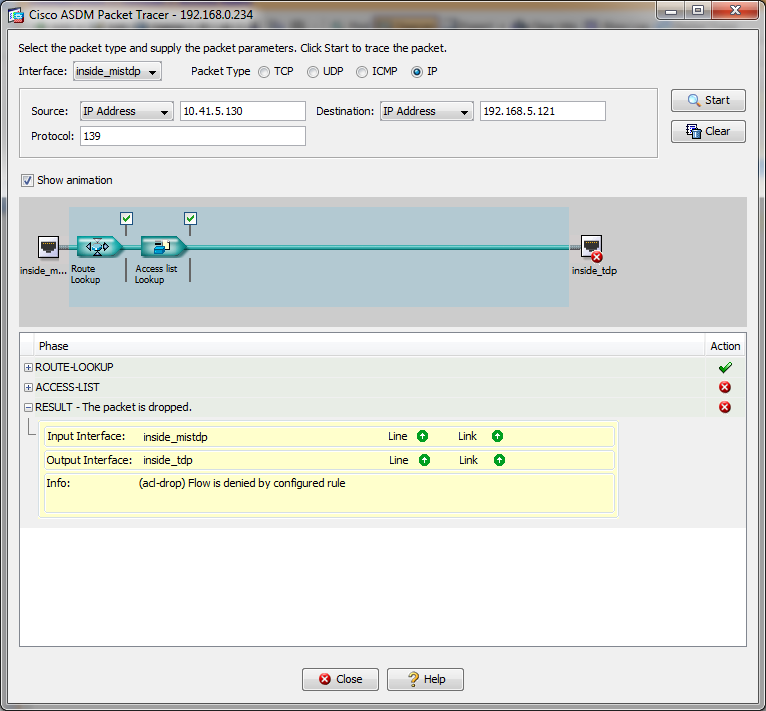The height and width of the screenshot is (711, 766).
Task: Click the Access list Lookup phase icon
Action: tap(163, 246)
